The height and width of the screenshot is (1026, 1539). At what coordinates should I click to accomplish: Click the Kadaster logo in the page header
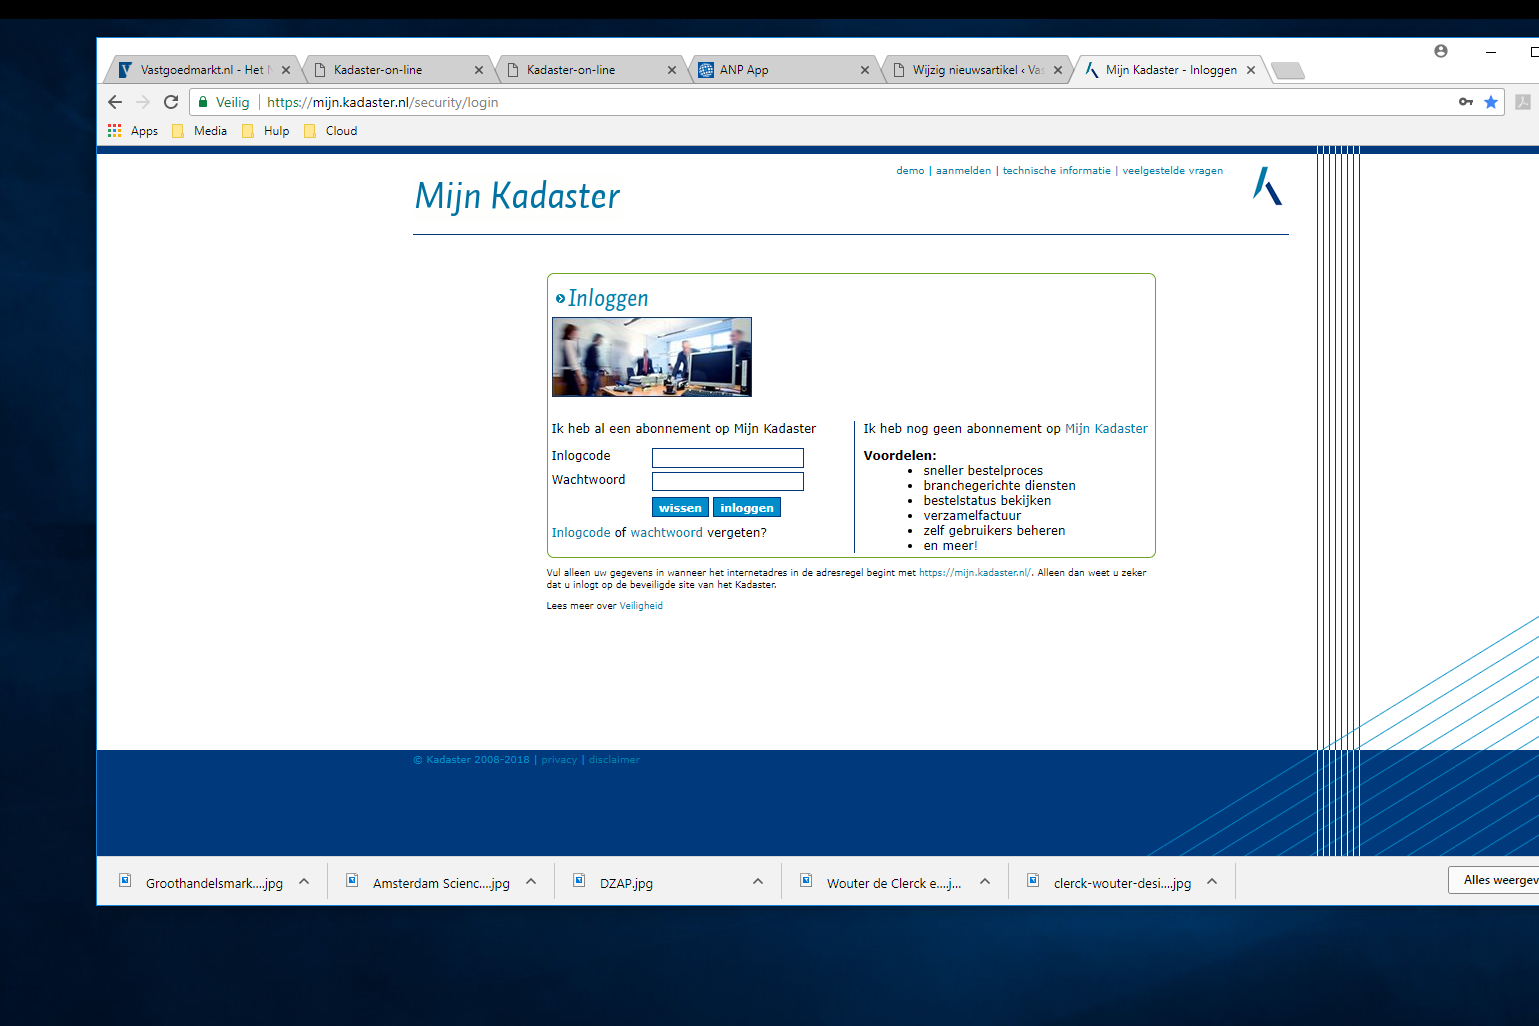[x=1267, y=186]
